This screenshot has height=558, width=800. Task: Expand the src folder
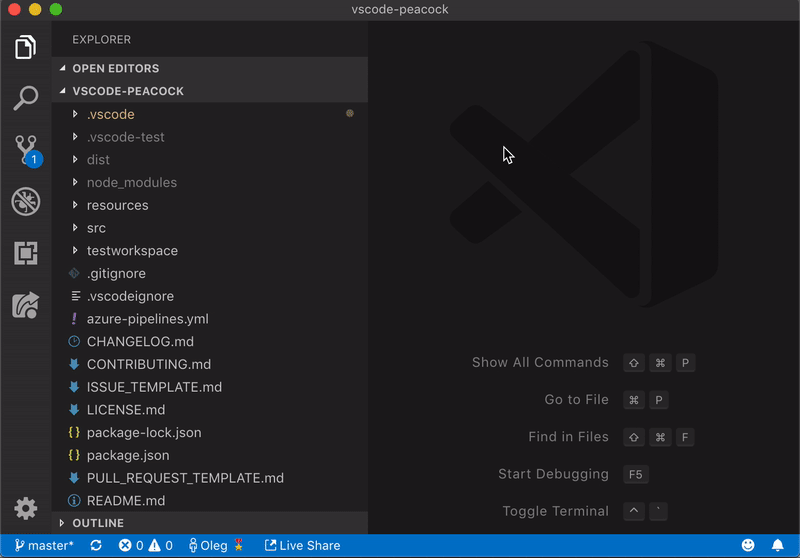(96, 228)
